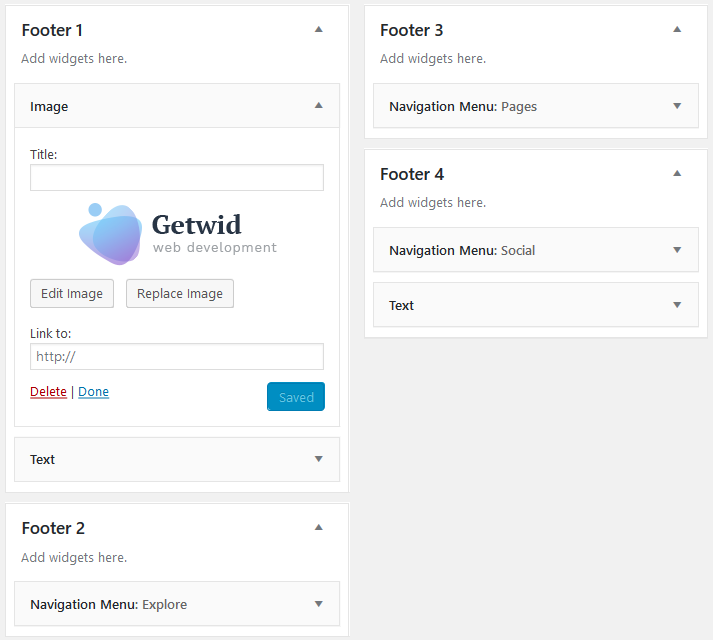Click the Edit Image button
Screen dimensions: 713x640
(x=72, y=293)
